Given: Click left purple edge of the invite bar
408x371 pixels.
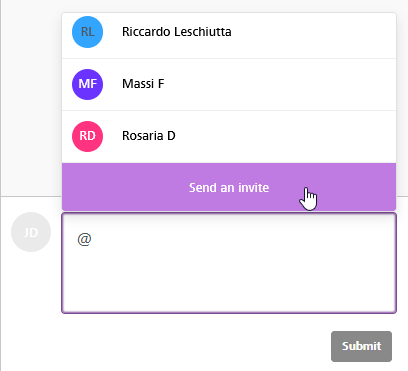Looking at the screenshot, I should [x=65, y=187].
